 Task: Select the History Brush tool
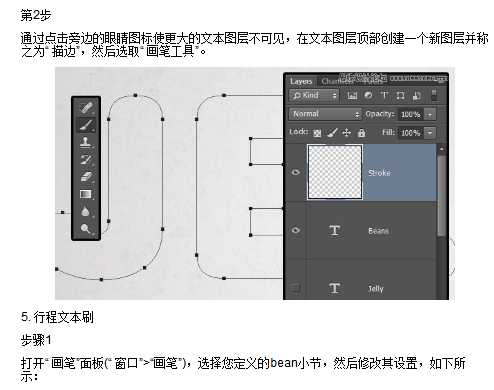pos(86,160)
